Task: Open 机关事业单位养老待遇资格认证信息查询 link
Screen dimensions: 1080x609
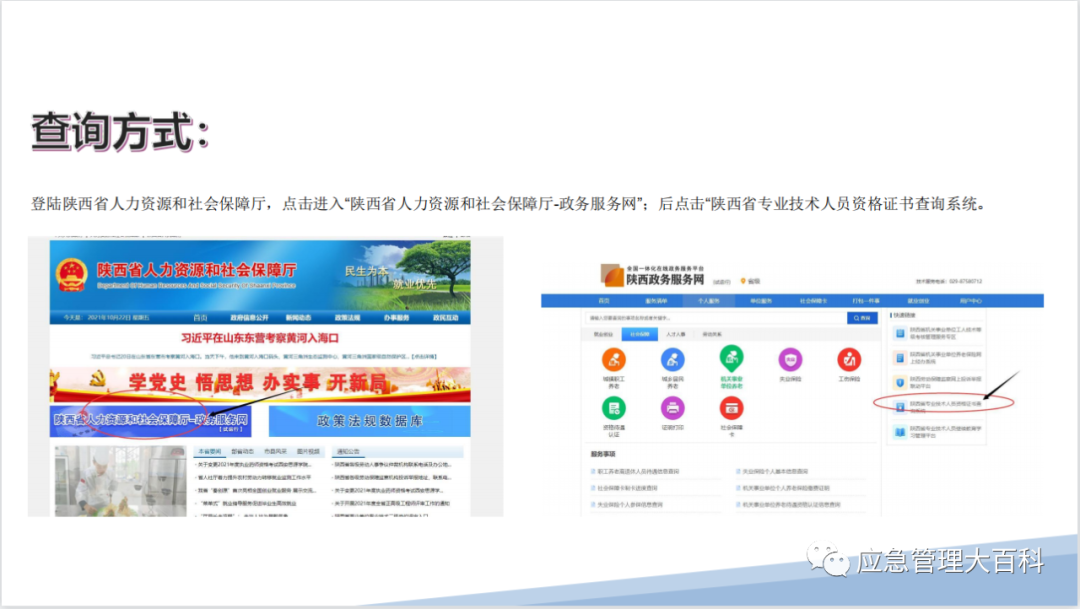Action: click(789, 505)
